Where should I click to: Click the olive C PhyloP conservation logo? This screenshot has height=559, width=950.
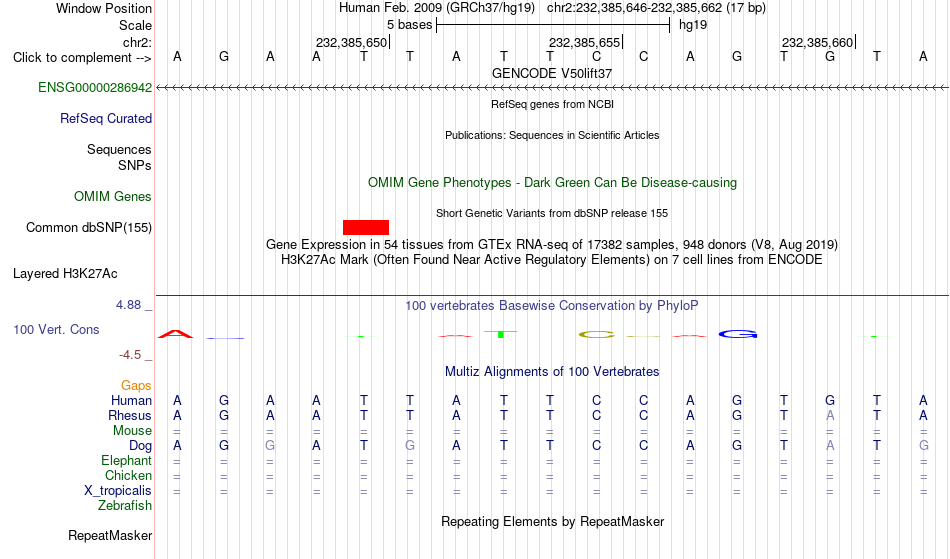click(597, 334)
